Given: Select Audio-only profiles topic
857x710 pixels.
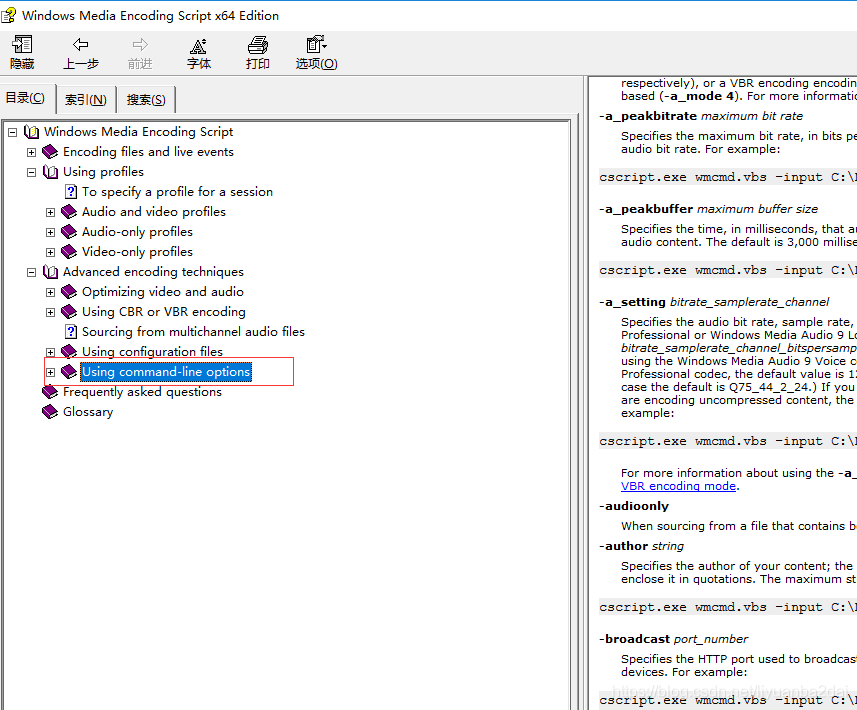Looking at the screenshot, I should 137,232.
